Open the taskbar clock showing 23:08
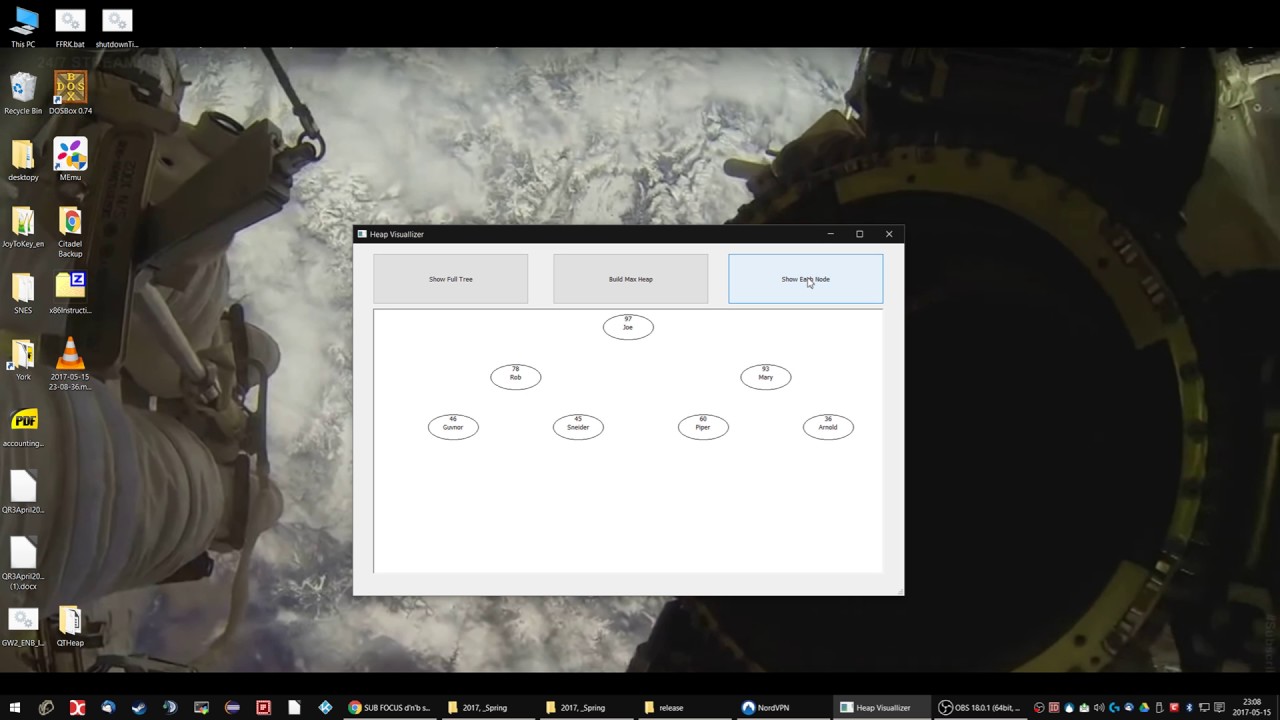The height and width of the screenshot is (720, 1280). click(1252, 708)
